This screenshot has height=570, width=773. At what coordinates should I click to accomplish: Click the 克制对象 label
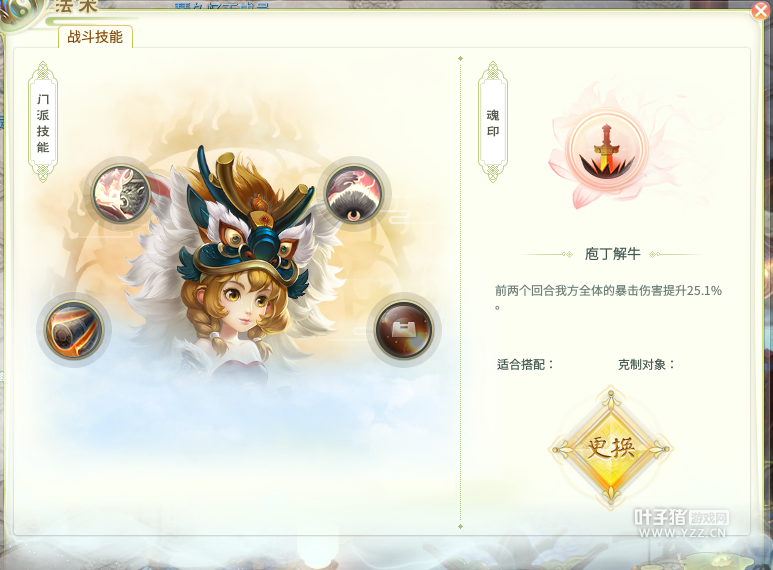[x=646, y=364]
